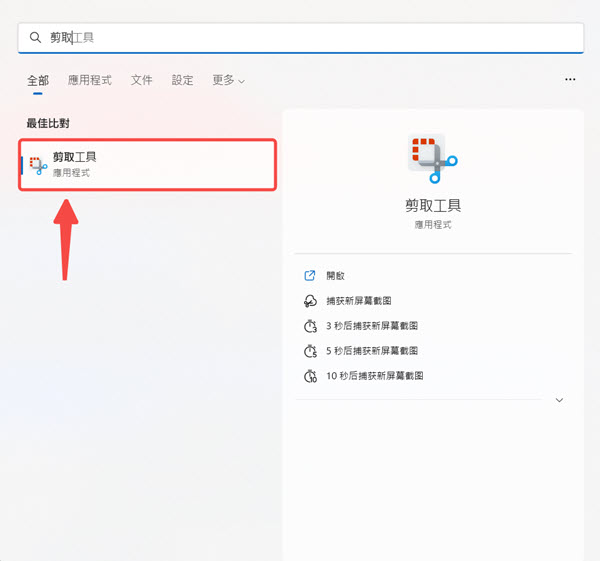
Task: Click the 剪取工具 title in the details pane
Action: coord(433,205)
